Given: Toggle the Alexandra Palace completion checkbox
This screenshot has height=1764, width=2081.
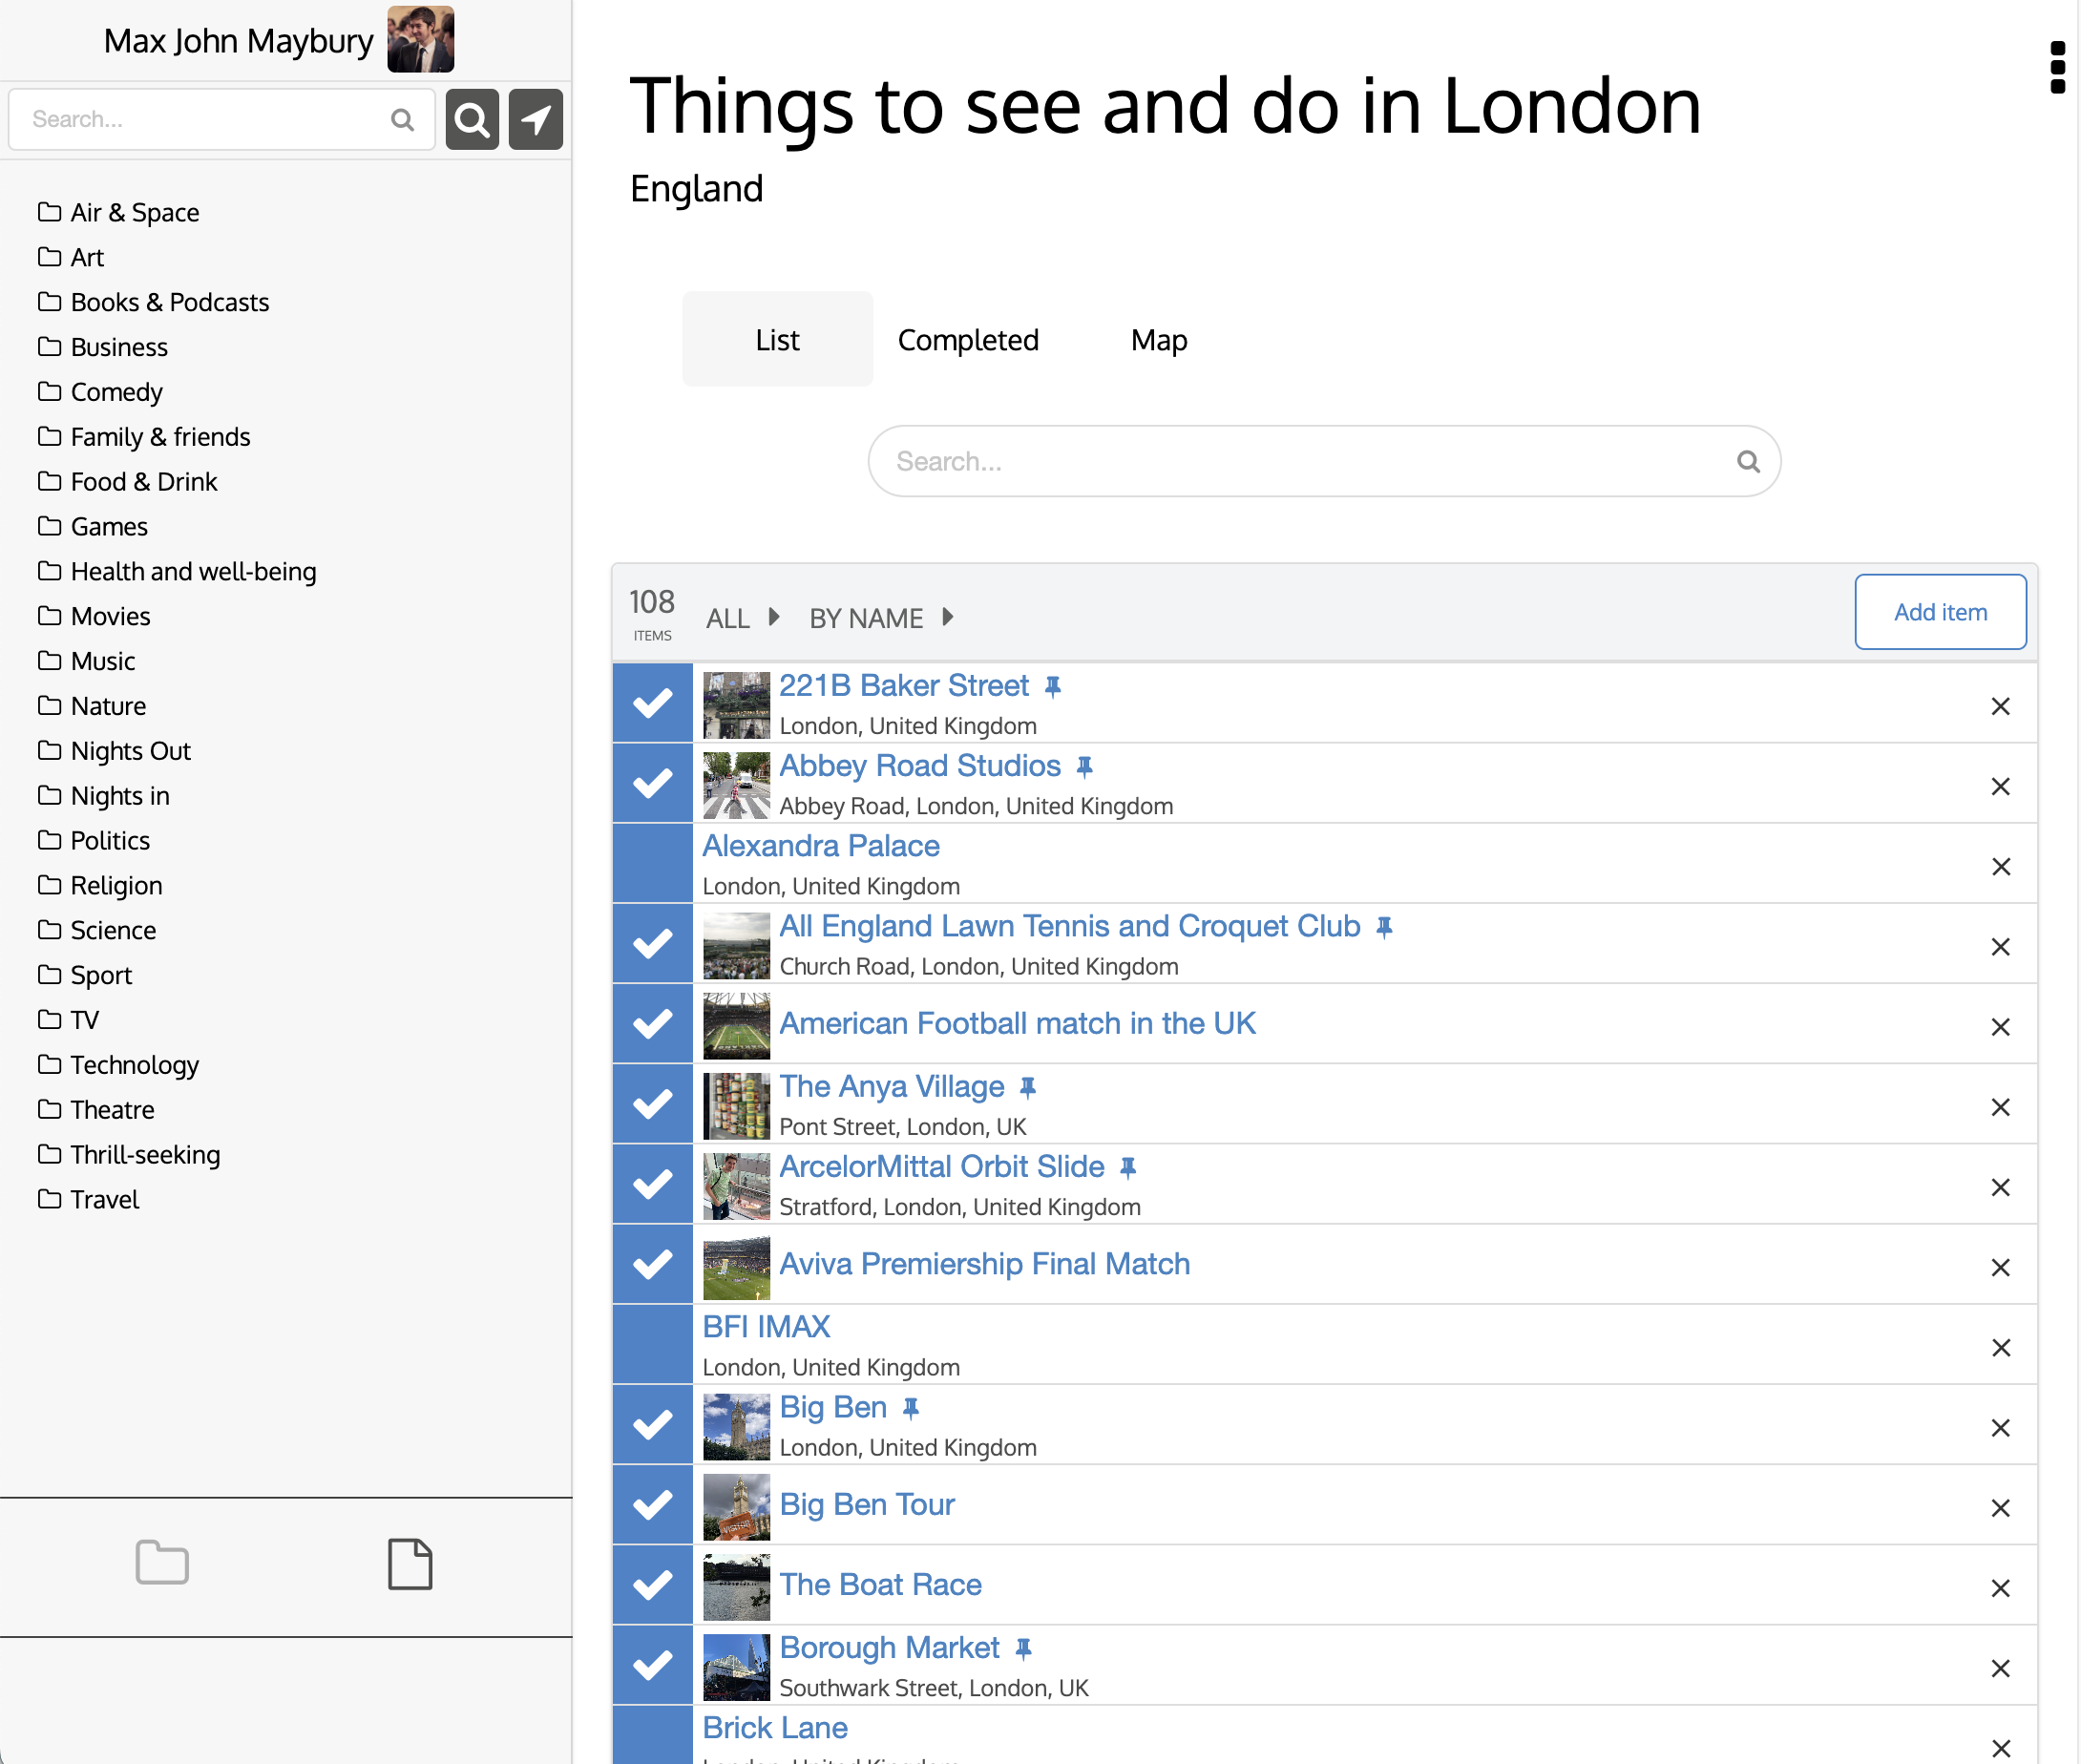Looking at the screenshot, I should point(651,865).
